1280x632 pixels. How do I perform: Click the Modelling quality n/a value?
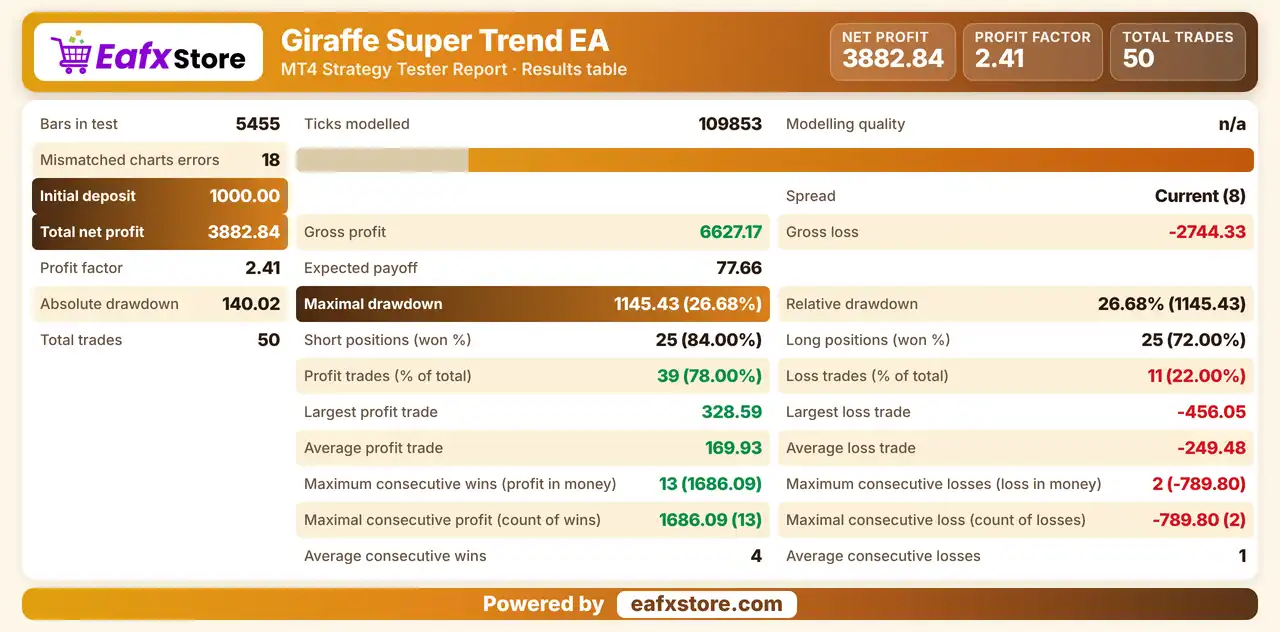tap(1232, 124)
